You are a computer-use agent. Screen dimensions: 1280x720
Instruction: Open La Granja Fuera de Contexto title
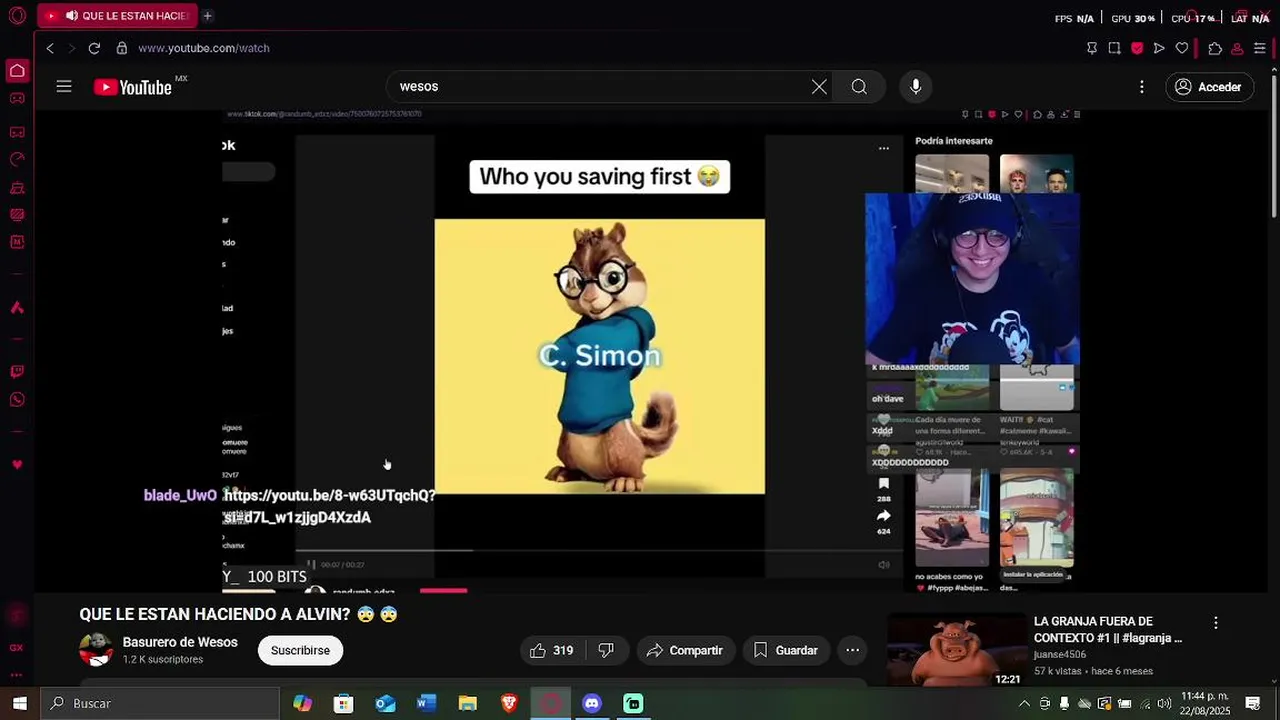click(x=1108, y=629)
